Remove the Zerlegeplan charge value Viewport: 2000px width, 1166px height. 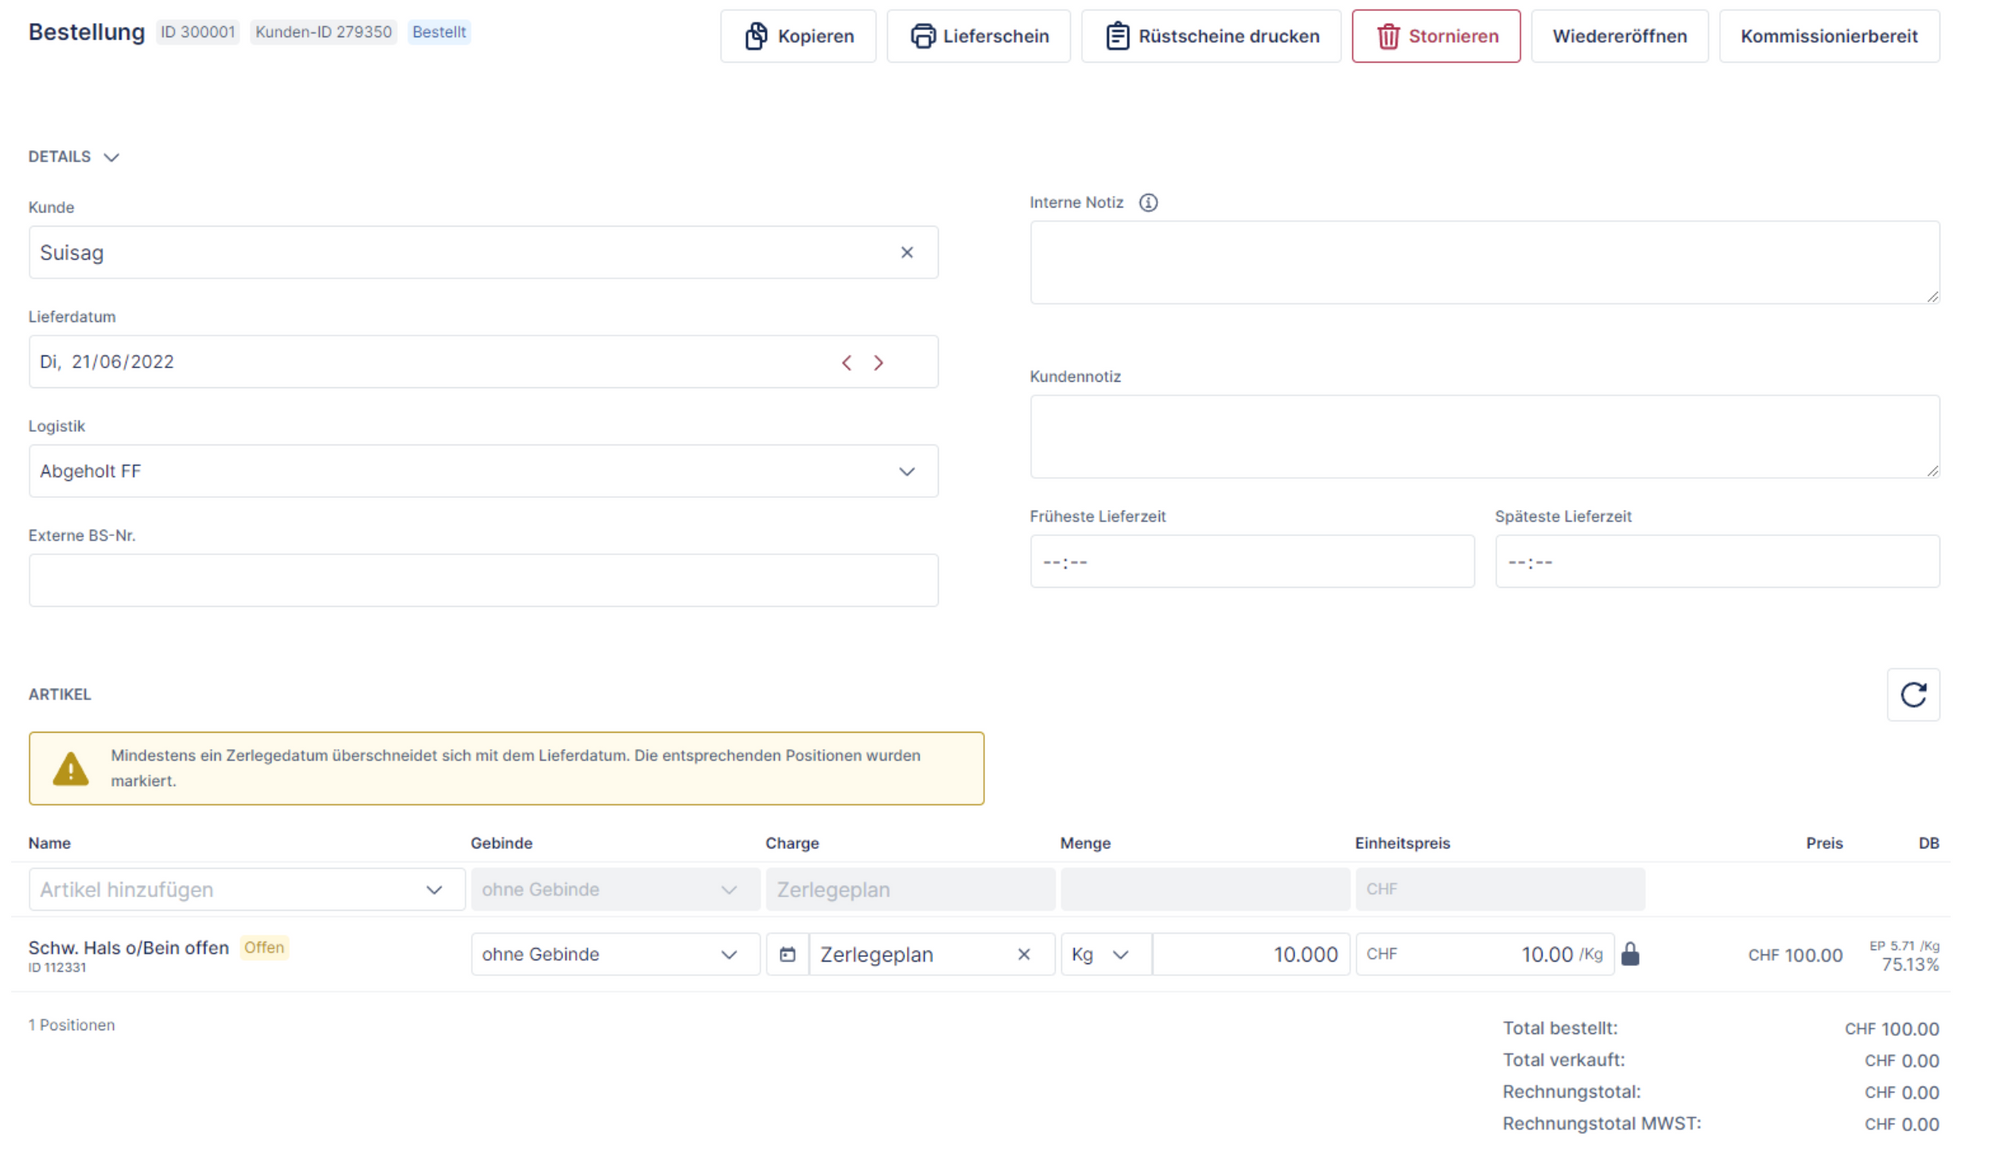[x=1024, y=955]
